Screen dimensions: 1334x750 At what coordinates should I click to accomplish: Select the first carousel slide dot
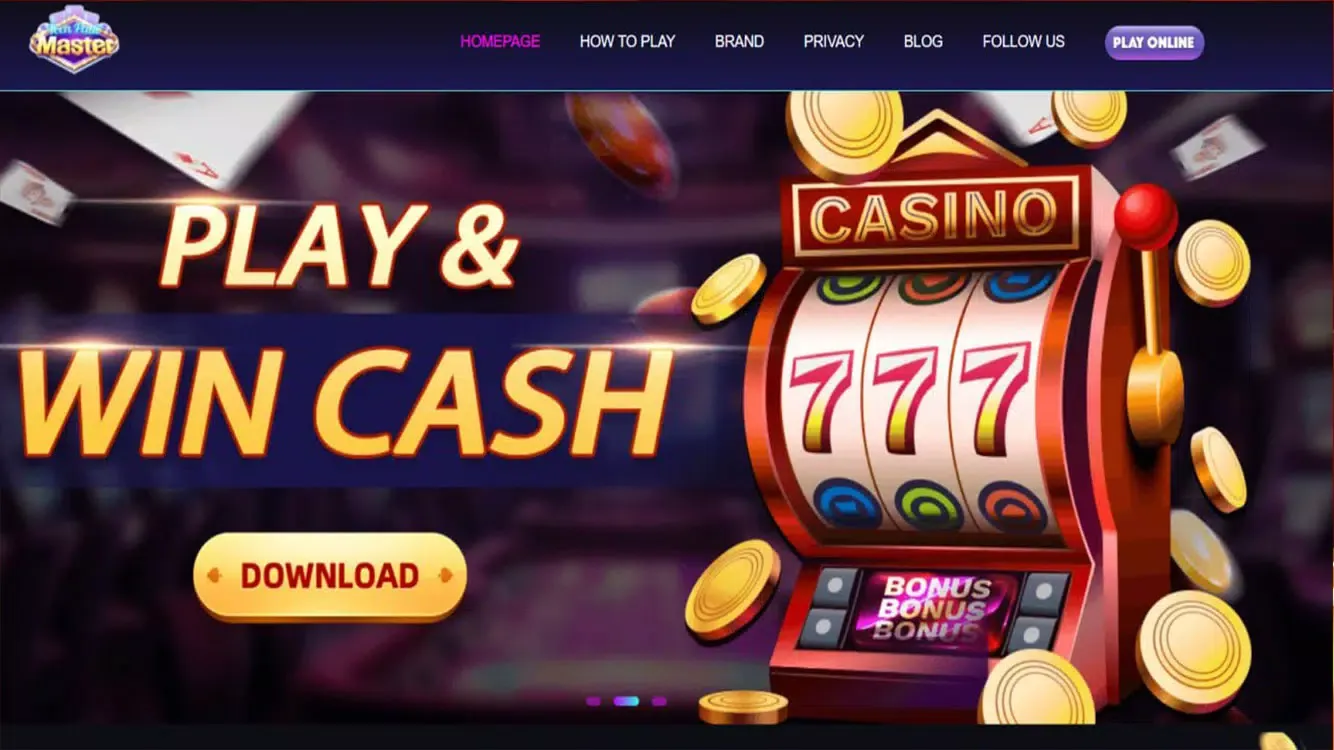point(593,701)
